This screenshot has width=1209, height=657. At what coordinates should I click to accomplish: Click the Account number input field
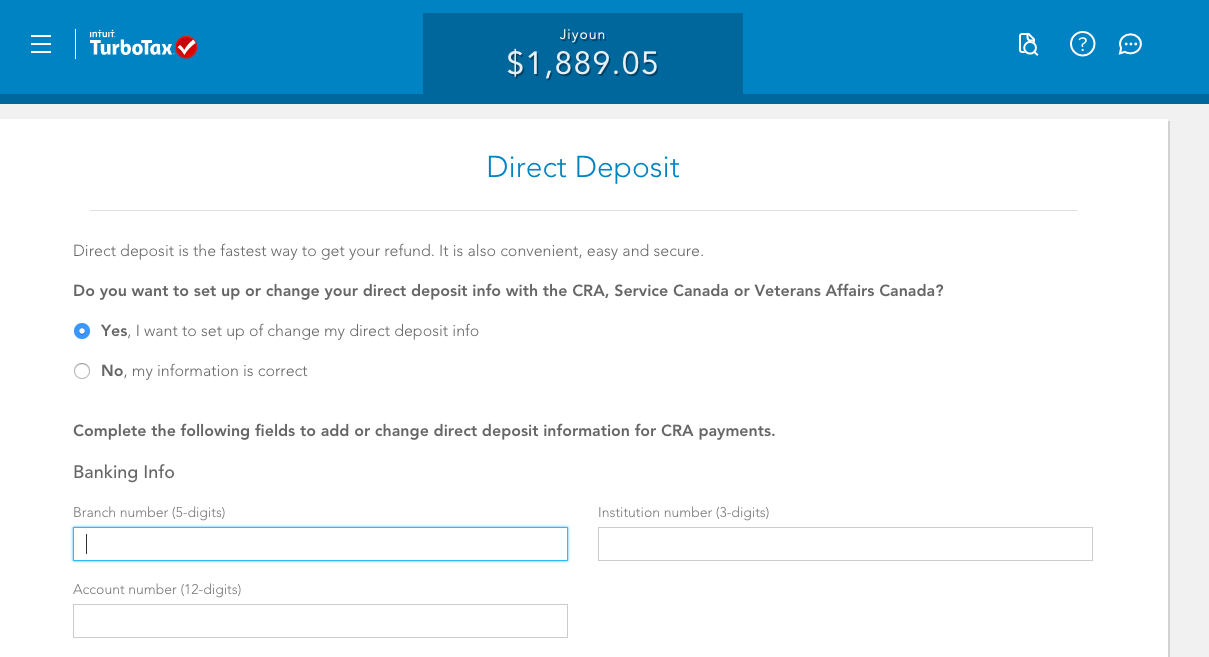(x=320, y=621)
